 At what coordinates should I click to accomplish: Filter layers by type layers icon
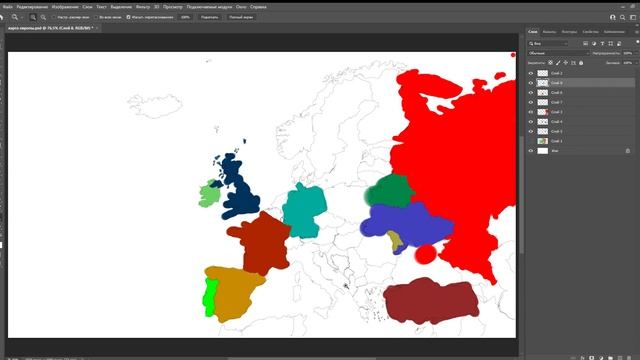(602, 43)
